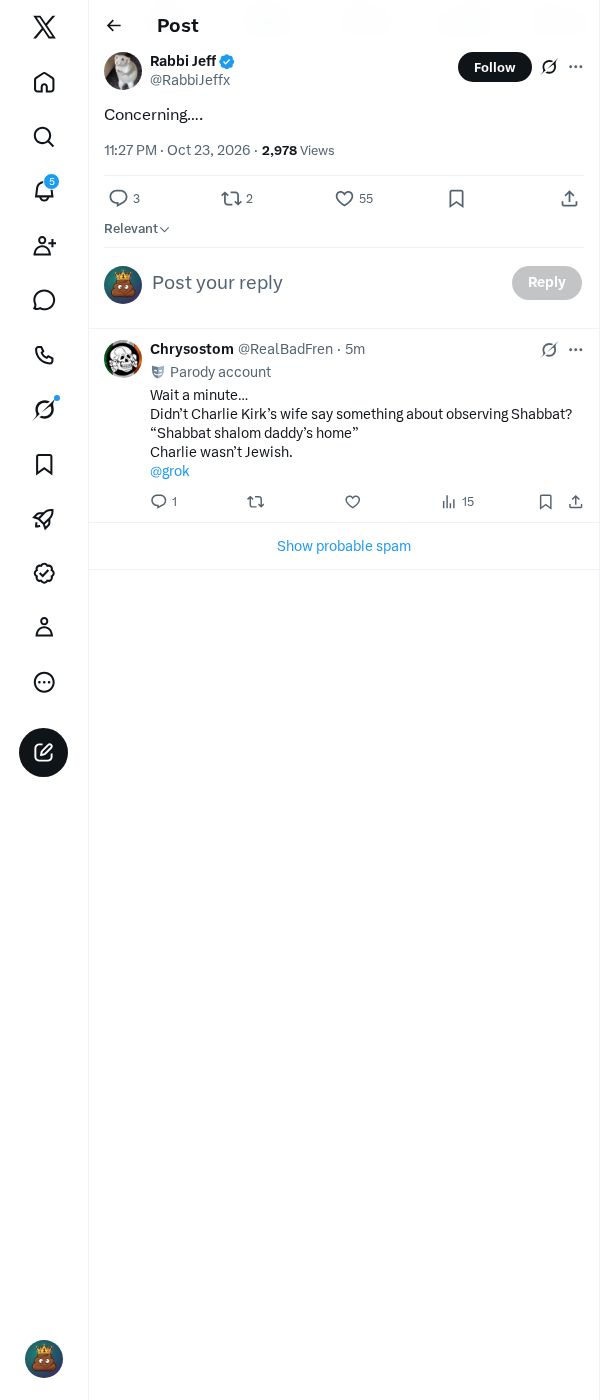600x1400 pixels.
Task: Follow Rabbi Jeff
Action: tap(495, 67)
